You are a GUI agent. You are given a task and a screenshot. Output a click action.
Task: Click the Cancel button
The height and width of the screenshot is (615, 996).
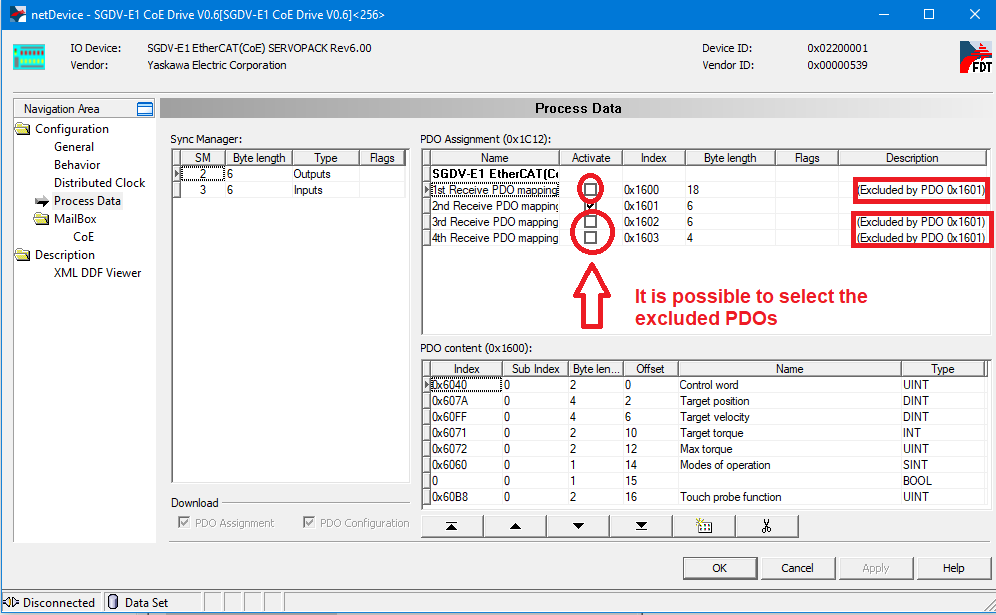797,568
